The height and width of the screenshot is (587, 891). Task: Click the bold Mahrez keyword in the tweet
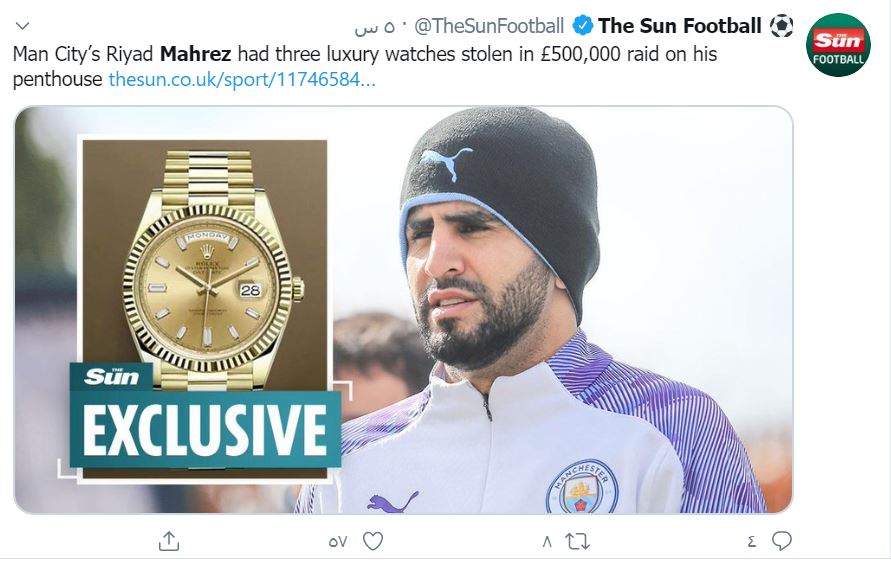196,53
